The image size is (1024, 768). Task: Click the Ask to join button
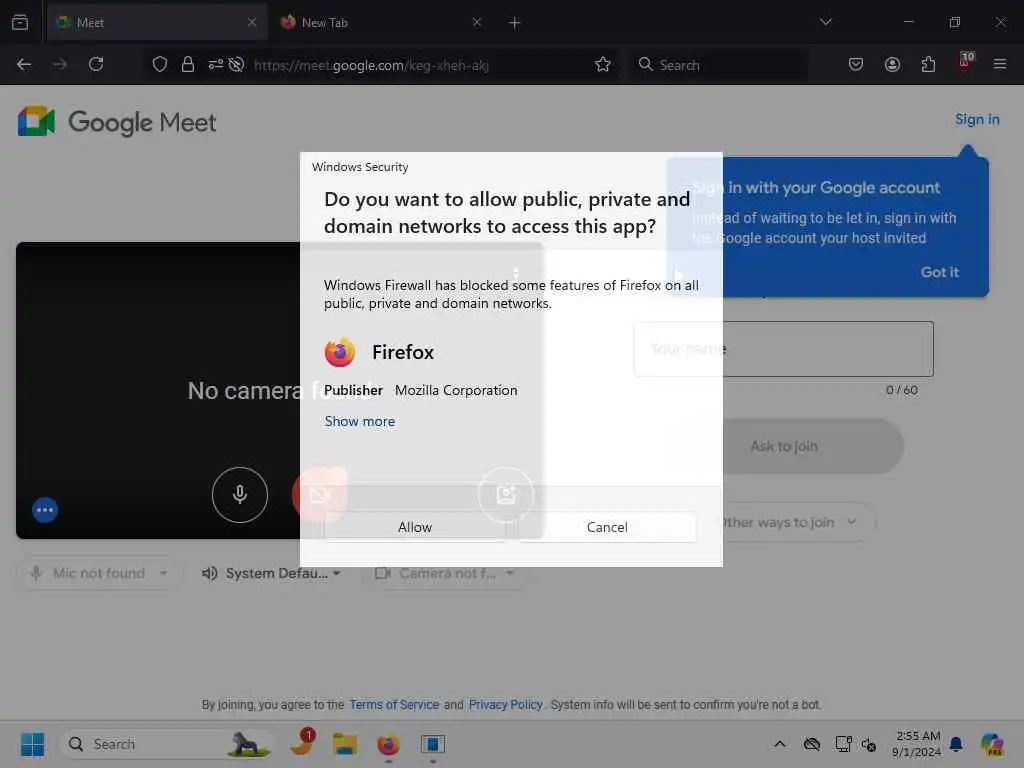point(784,446)
